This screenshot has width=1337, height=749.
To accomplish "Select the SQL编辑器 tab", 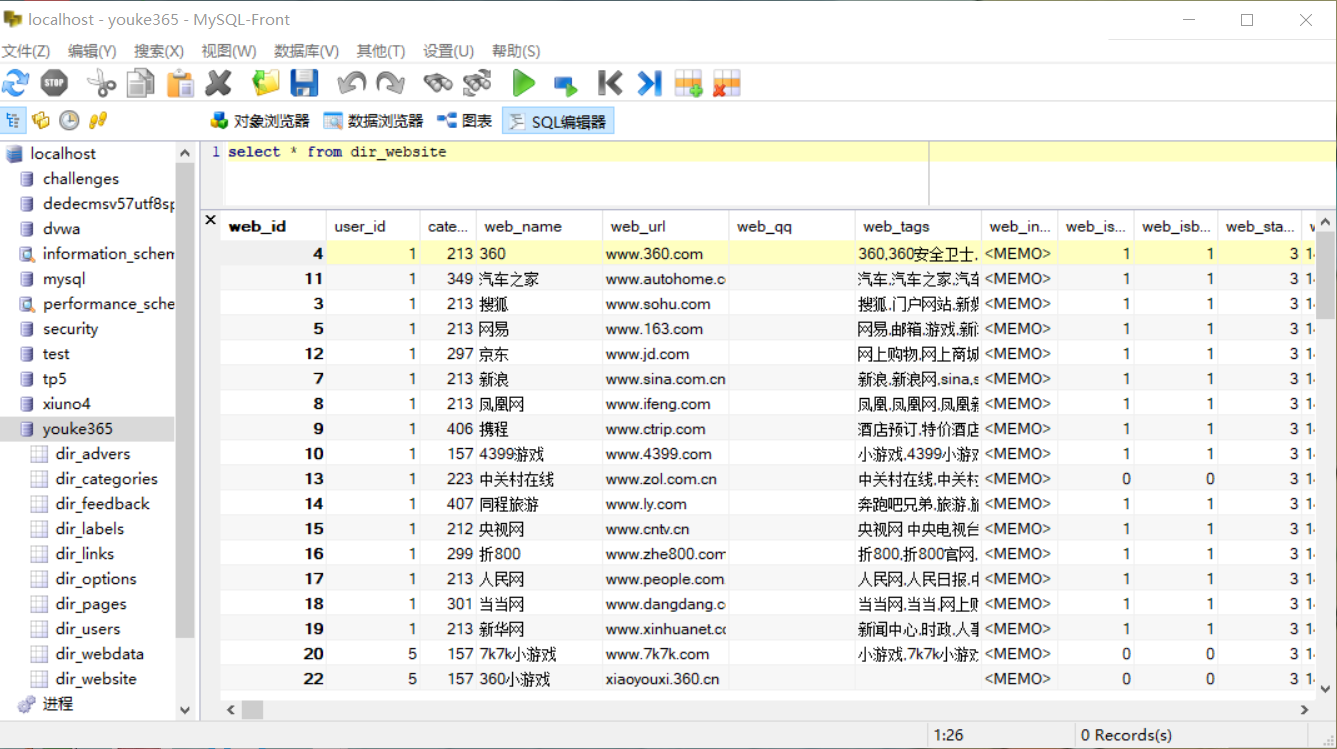I will (x=558, y=121).
